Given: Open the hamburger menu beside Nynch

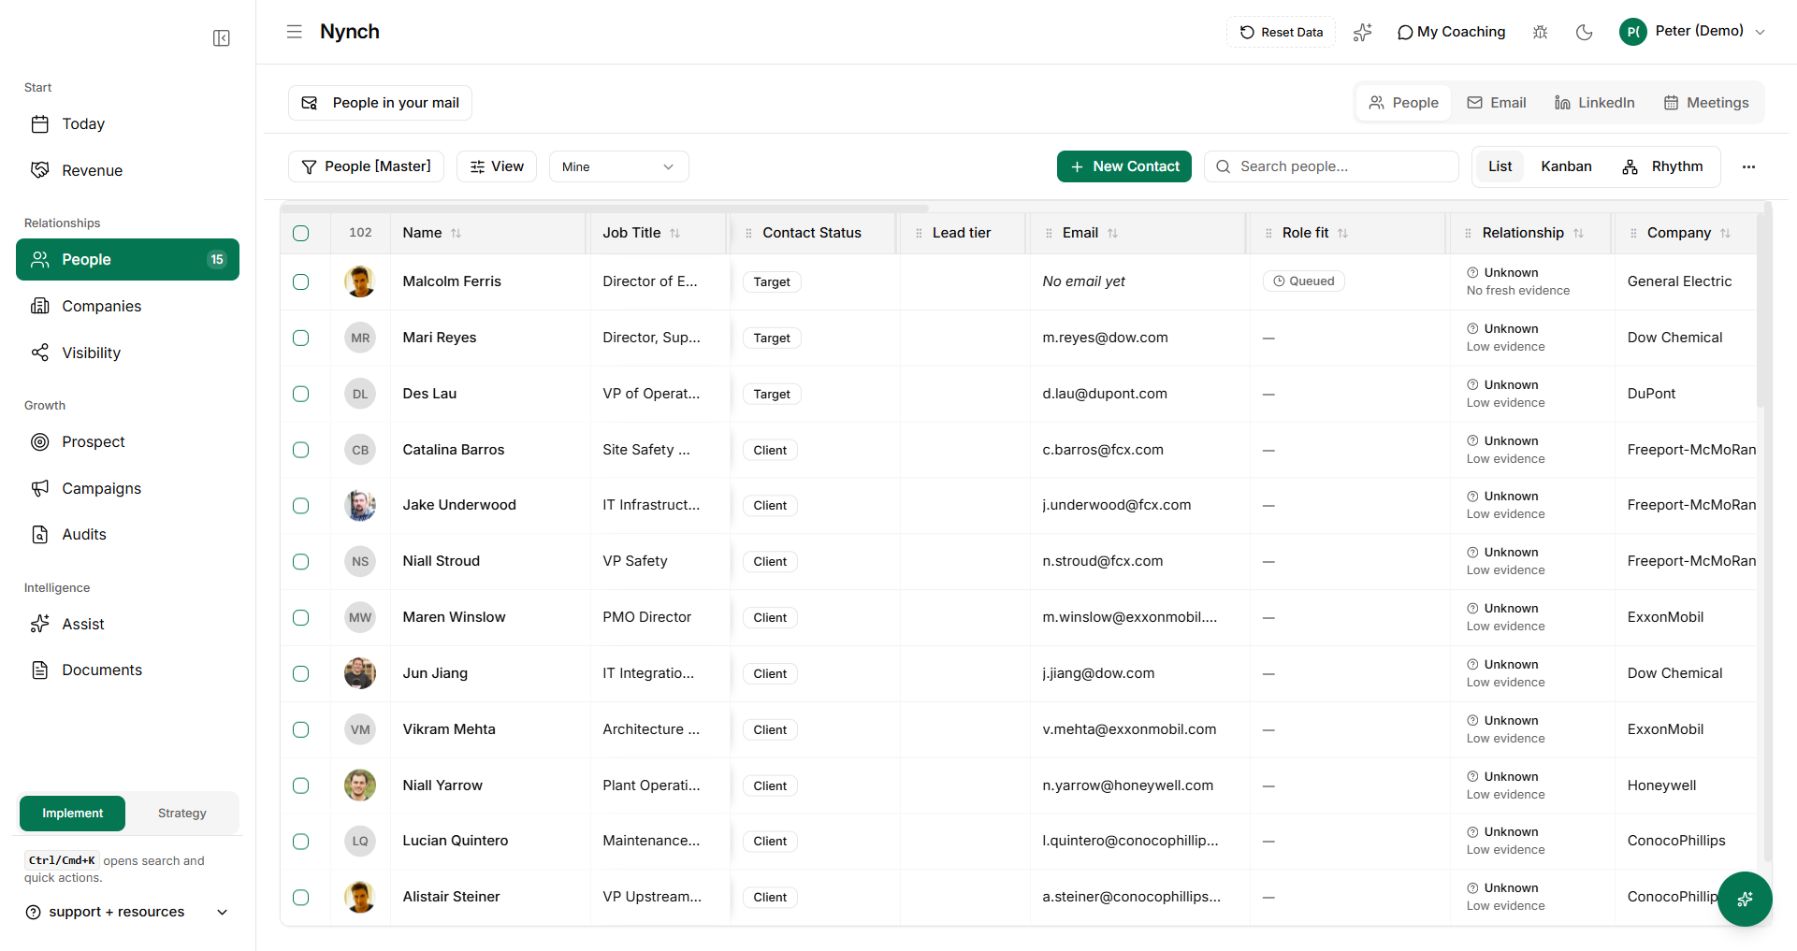Looking at the screenshot, I should [x=294, y=32].
